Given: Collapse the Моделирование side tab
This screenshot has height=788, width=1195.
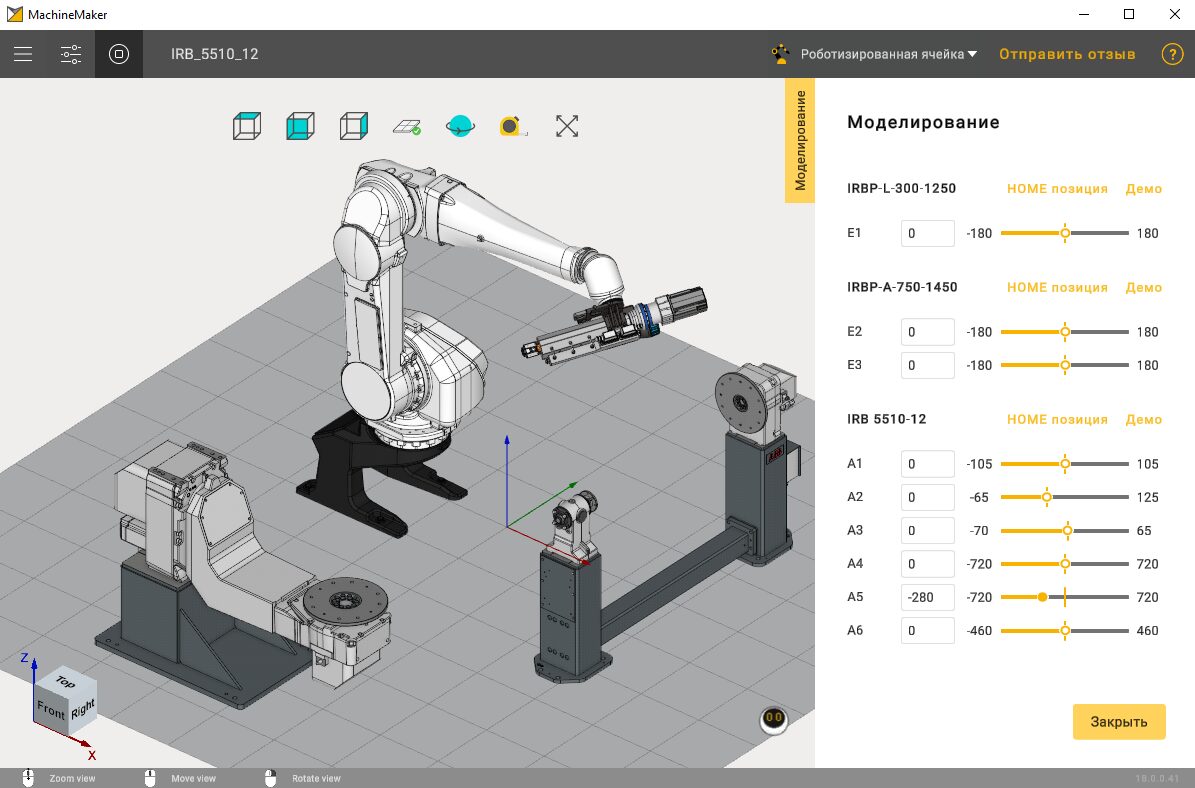Looking at the screenshot, I should [800, 141].
